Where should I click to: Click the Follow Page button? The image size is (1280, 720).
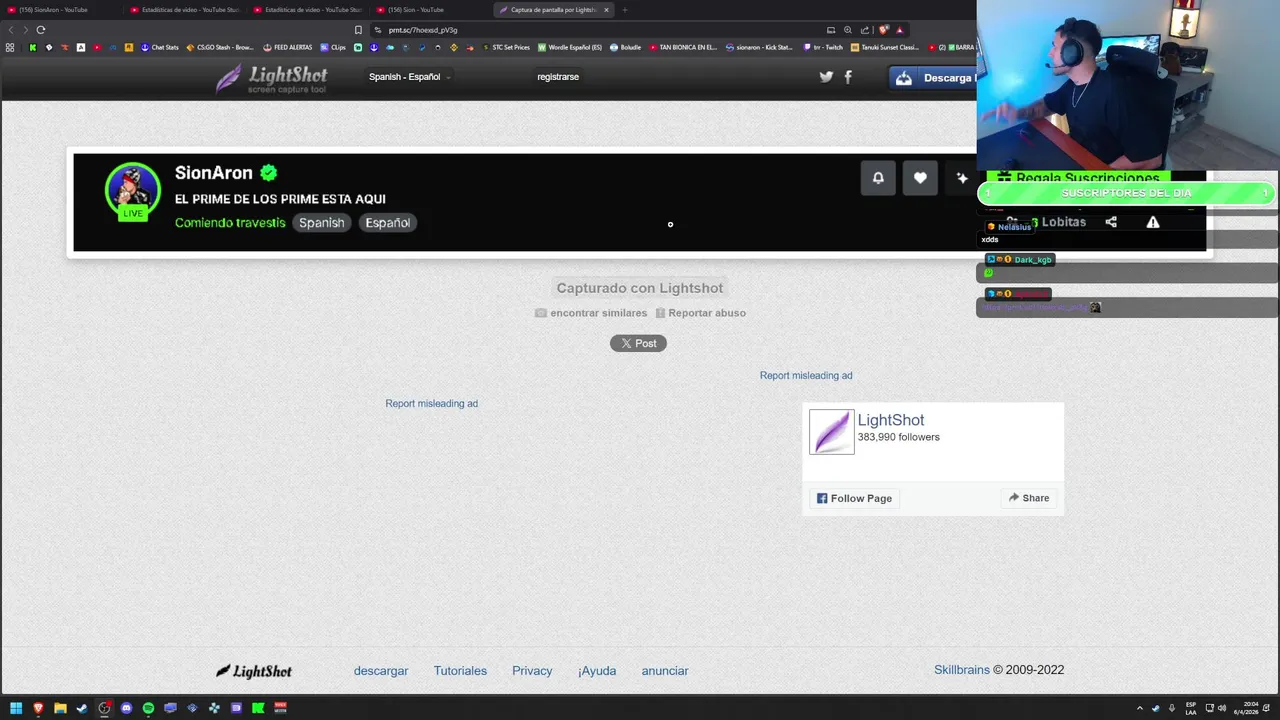coord(854,498)
